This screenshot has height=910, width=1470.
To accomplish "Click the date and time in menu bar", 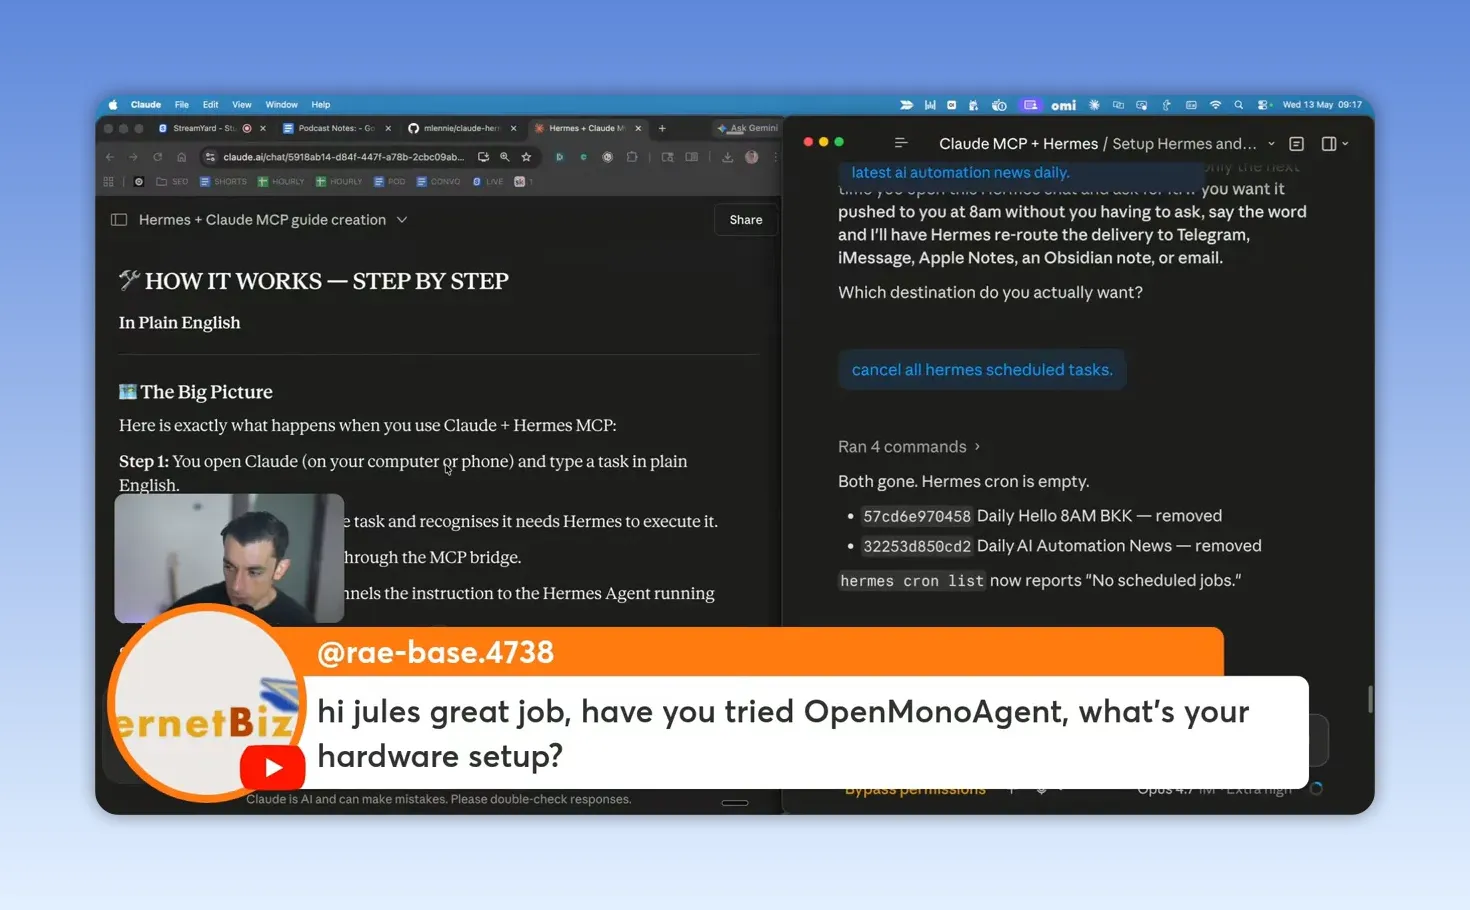I will (1322, 105).
